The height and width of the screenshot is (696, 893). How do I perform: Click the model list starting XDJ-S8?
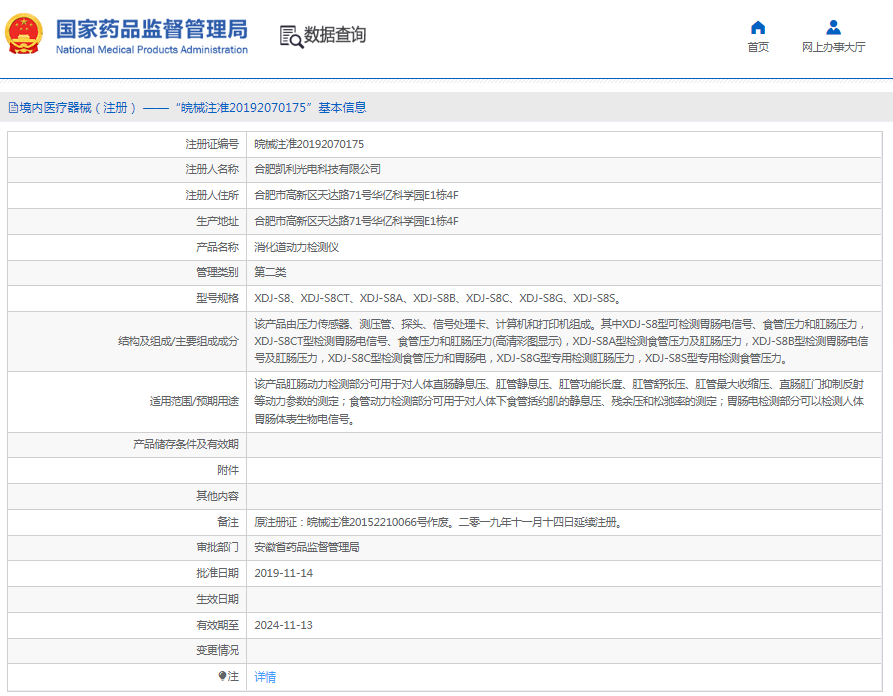[x=437, y=298]
